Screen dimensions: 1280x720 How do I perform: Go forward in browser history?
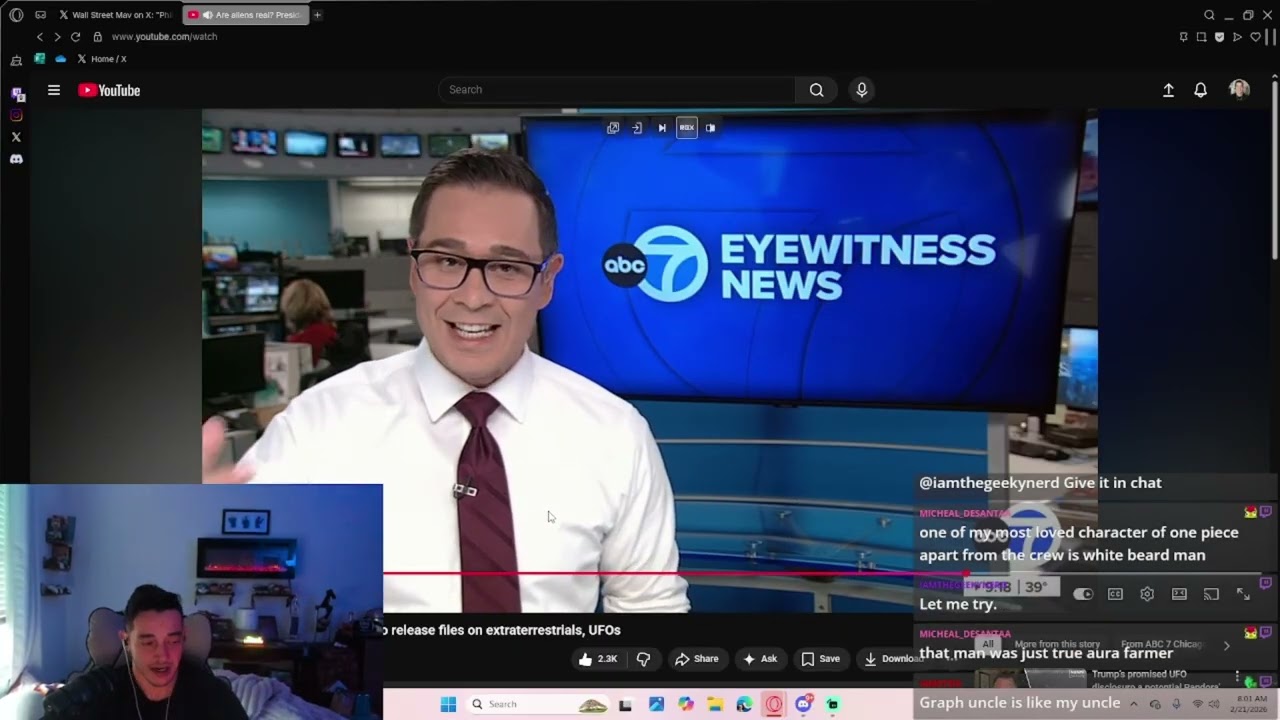(x=57, y=37)
